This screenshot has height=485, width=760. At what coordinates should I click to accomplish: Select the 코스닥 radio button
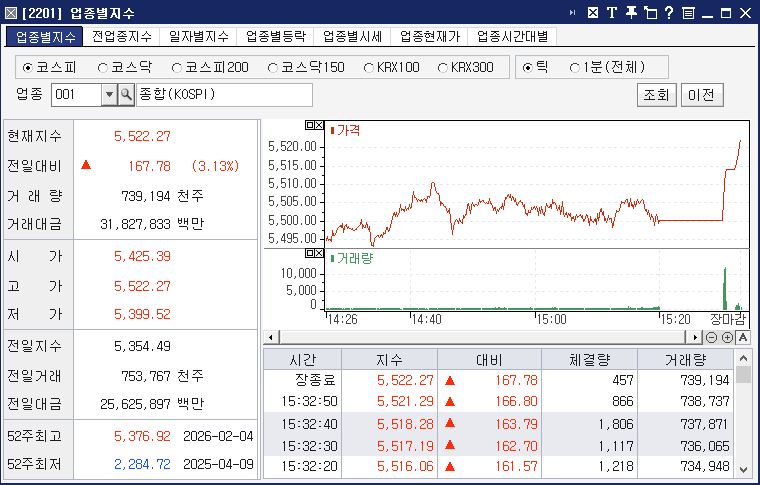pos(104,68)
